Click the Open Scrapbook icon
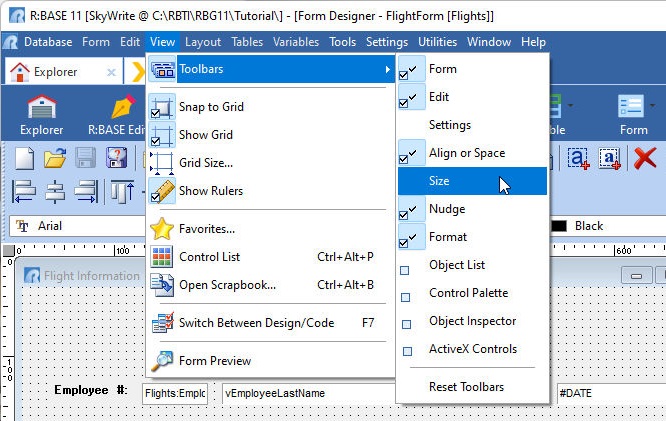This screenshot has height=421, width=666. (162, 285)
